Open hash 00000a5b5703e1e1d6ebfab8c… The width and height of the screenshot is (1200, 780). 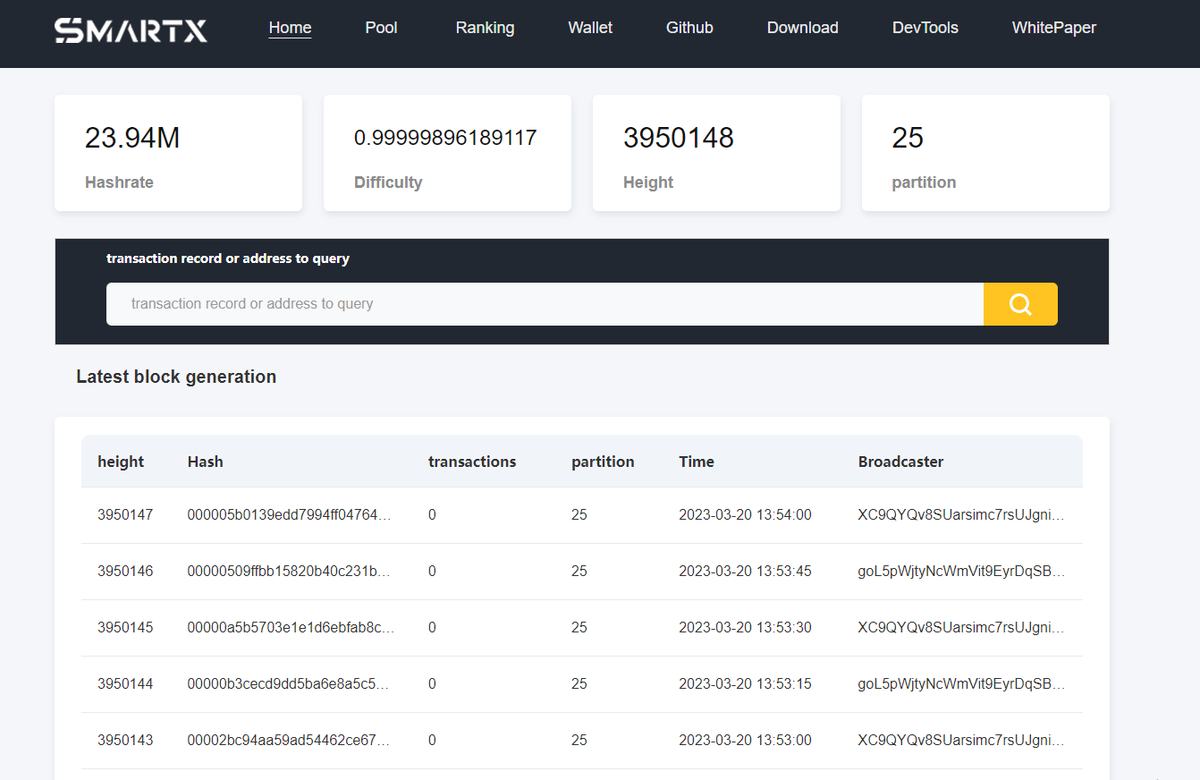(x=290, y=628)
